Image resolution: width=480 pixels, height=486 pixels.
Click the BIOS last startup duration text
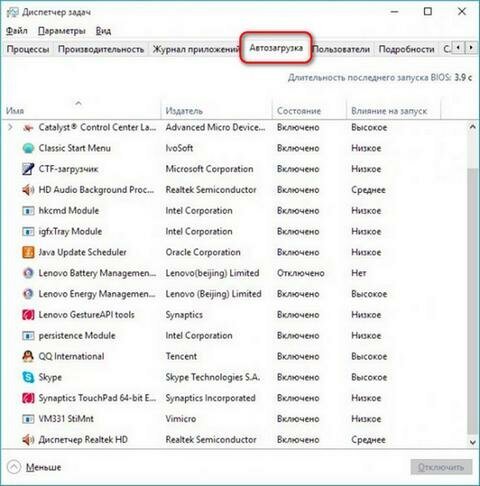[380, 78]
